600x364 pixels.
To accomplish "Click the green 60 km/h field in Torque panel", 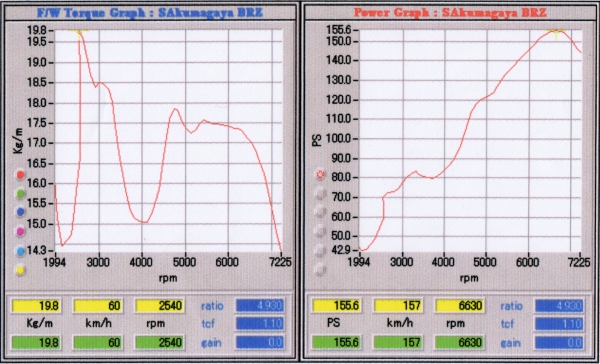I will pyautogui.click(x=98, y=342).
